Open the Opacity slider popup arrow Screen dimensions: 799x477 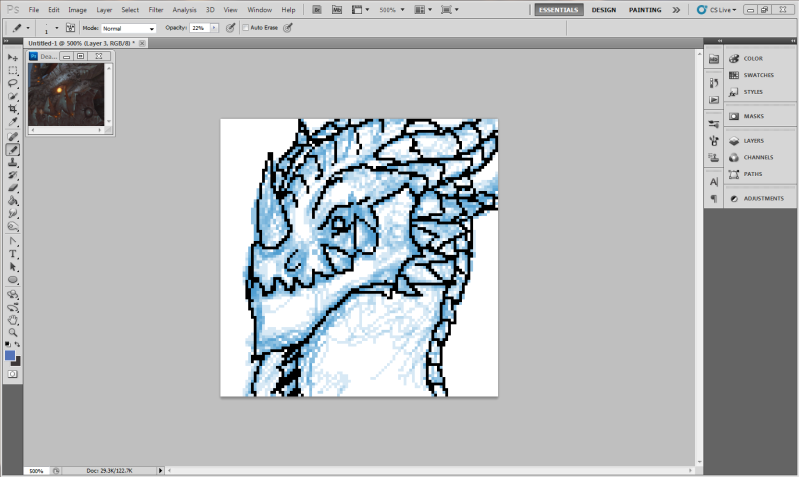[214, 28]
